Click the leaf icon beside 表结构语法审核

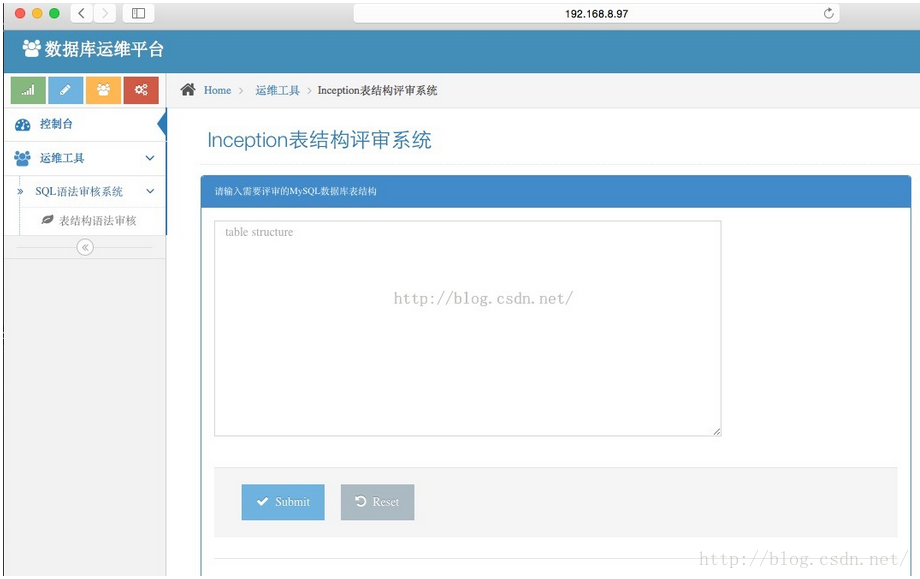point(48,219)
